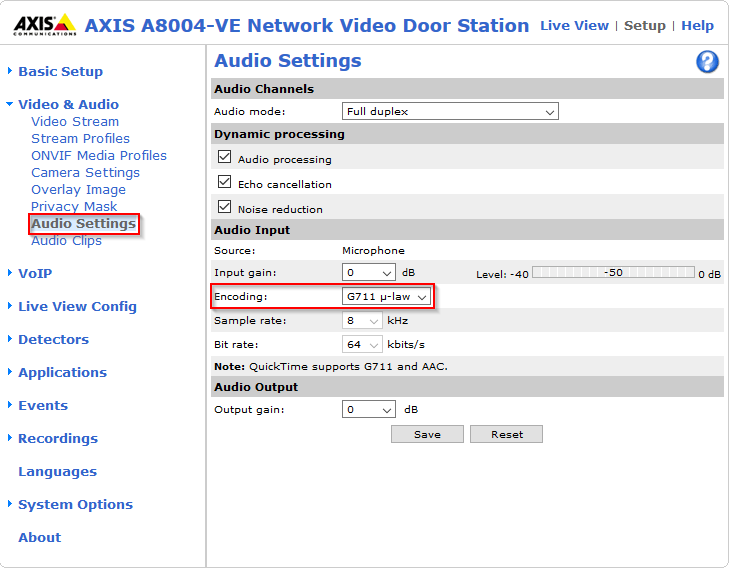Go to Video Stream settings
This screenshot has width=732, height=570.
coord(75,122)
